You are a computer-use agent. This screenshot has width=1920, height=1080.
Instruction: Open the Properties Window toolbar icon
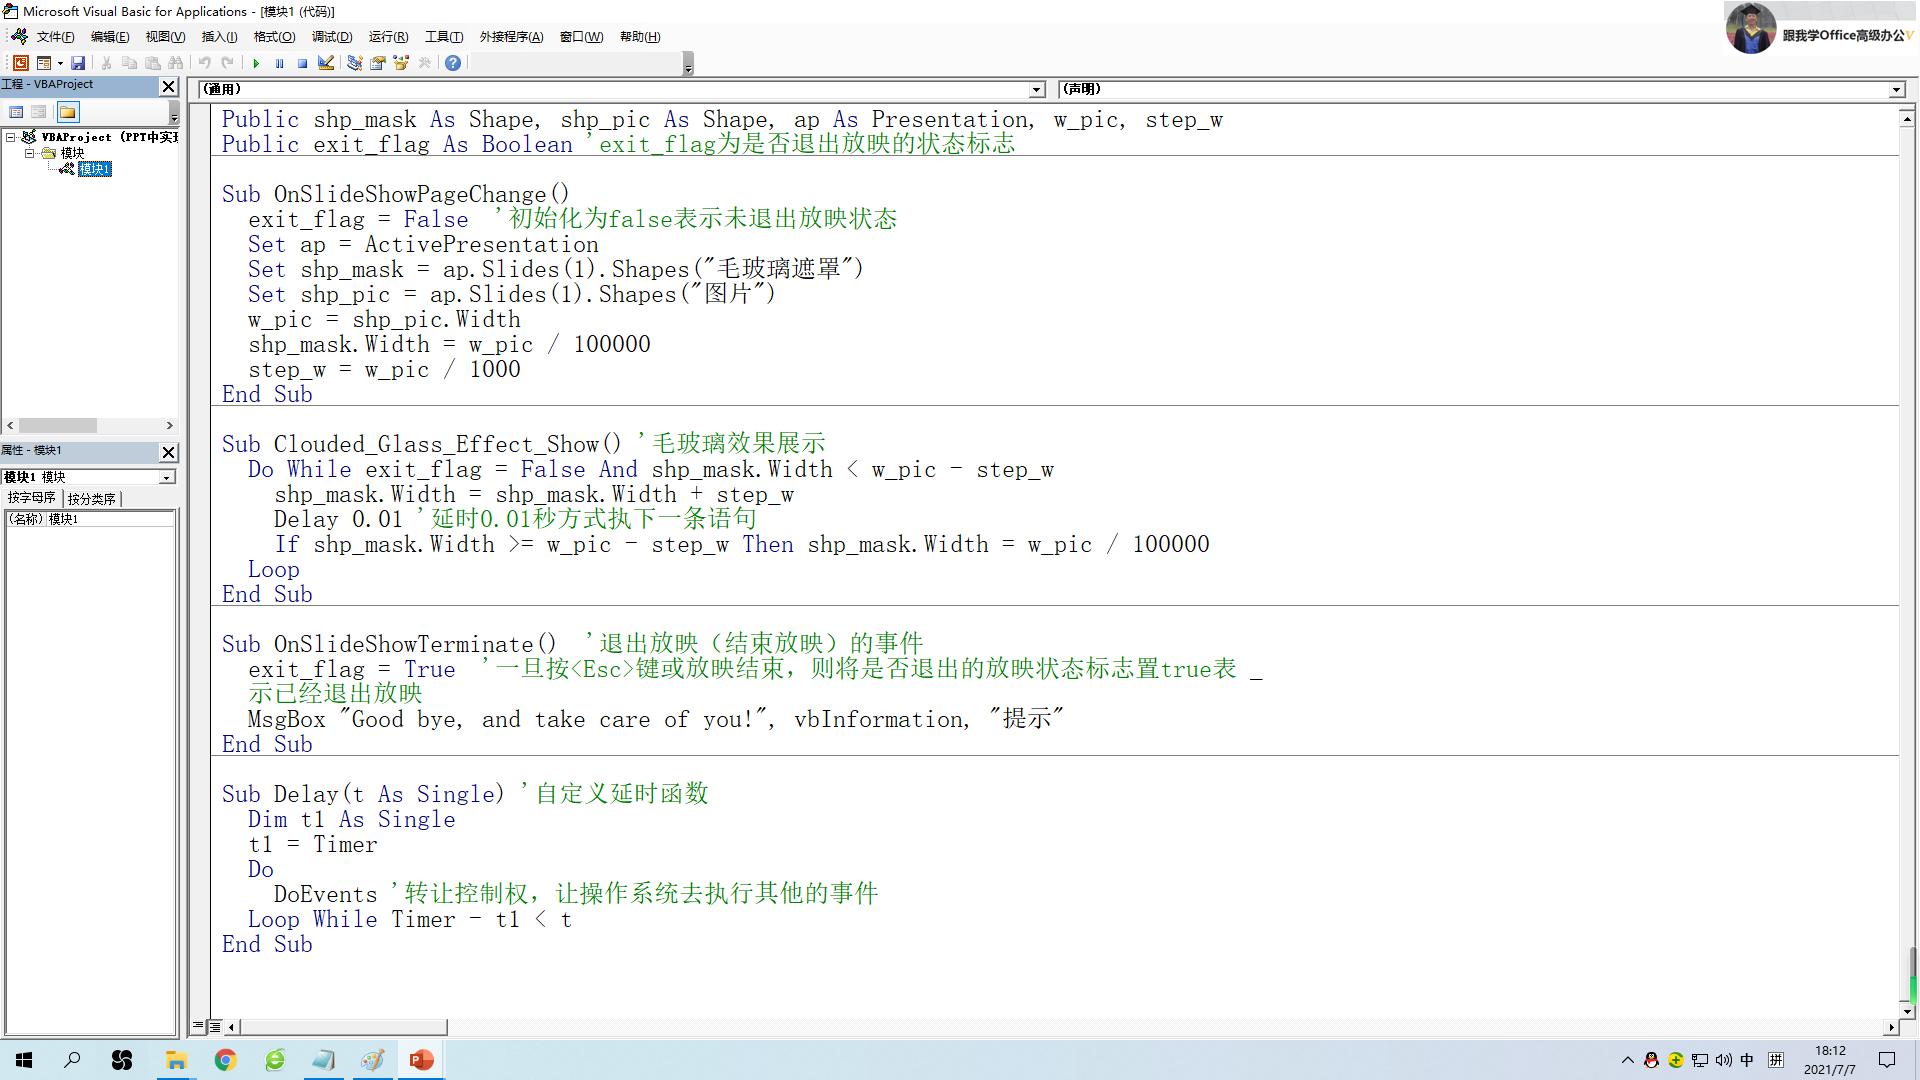(x=378, y=63)
